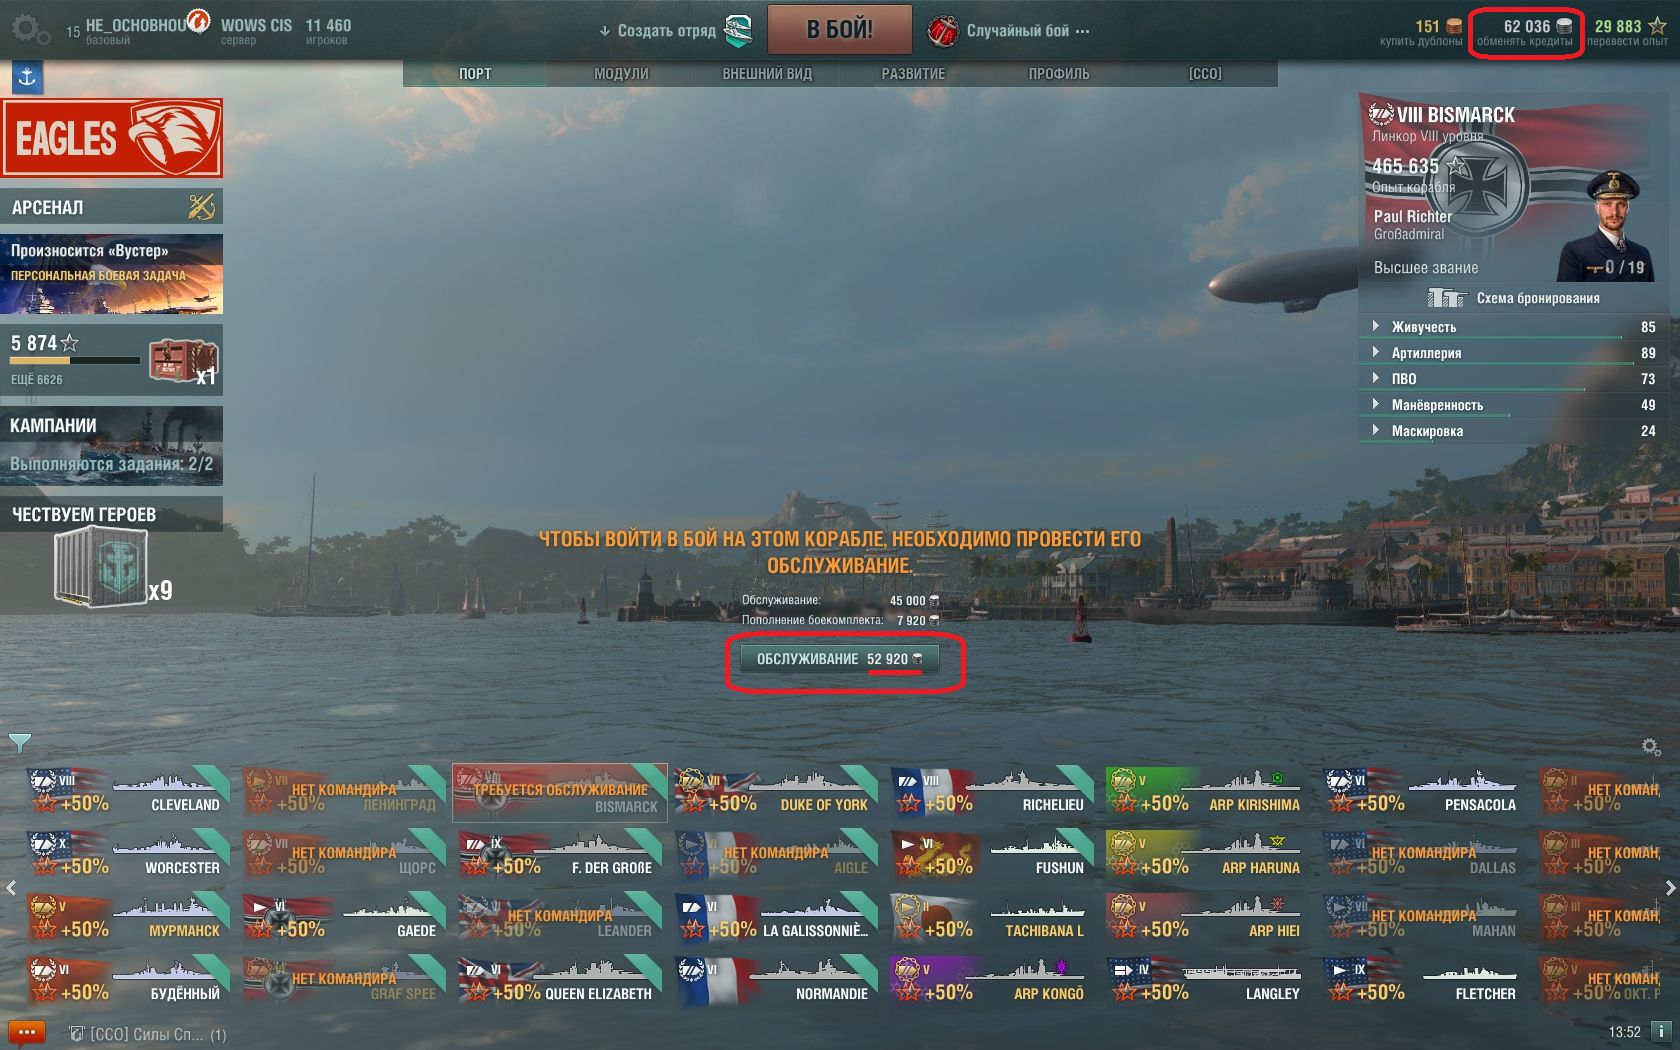Switch to the Модули tab

(x=621, y=74)
